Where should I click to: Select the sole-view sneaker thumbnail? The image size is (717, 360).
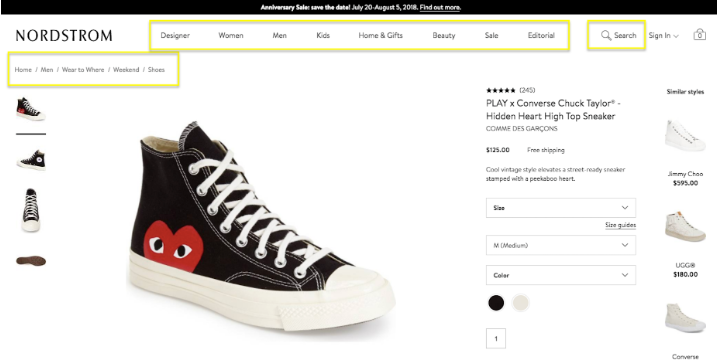(31, 261)
